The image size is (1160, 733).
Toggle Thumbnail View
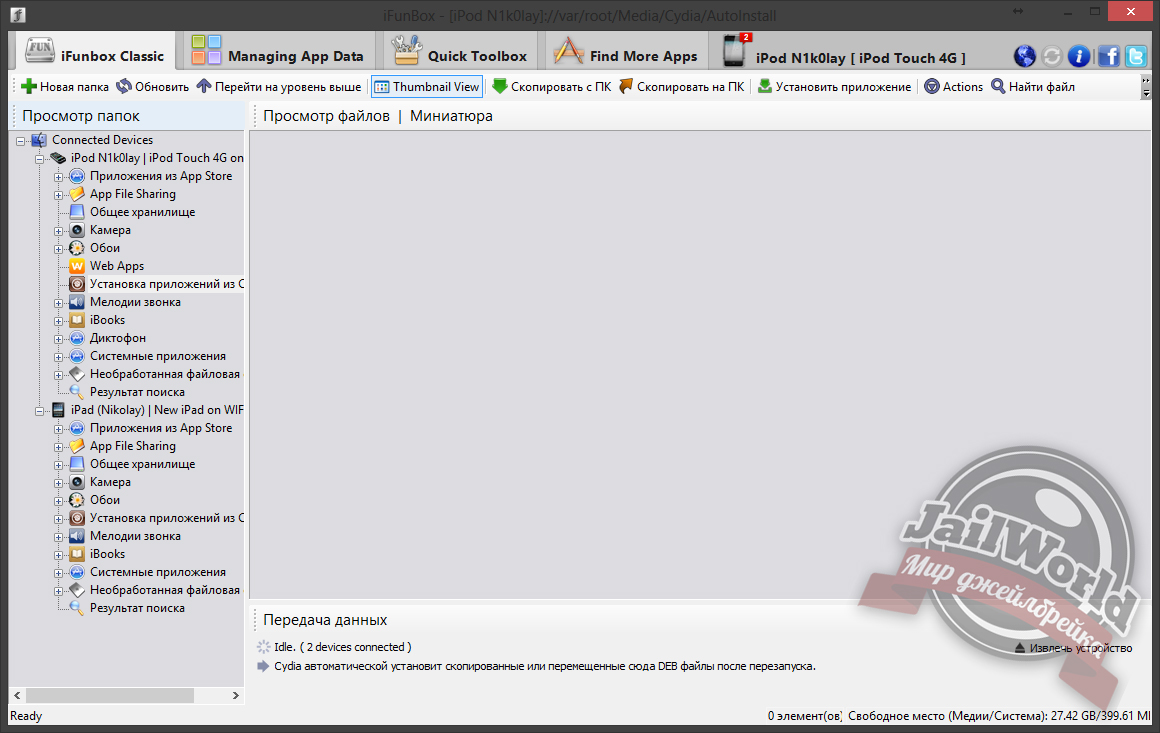427,87
